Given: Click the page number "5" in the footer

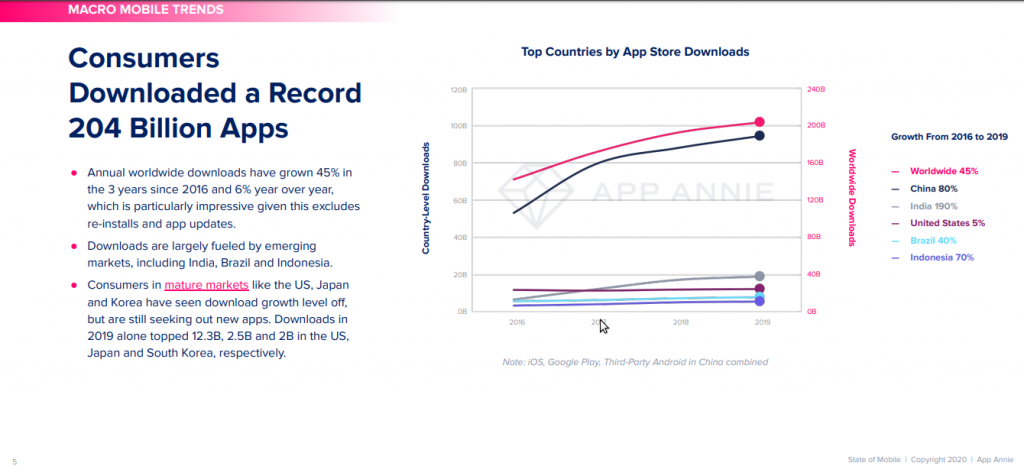Looking at the screenshot, I should click(x=14, y=461).
